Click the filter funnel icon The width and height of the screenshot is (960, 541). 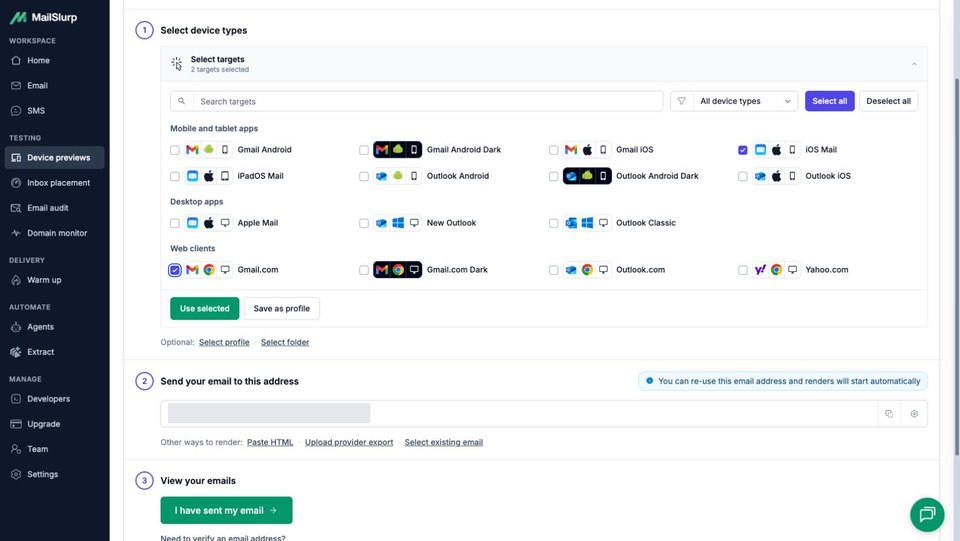click(681, 102)
